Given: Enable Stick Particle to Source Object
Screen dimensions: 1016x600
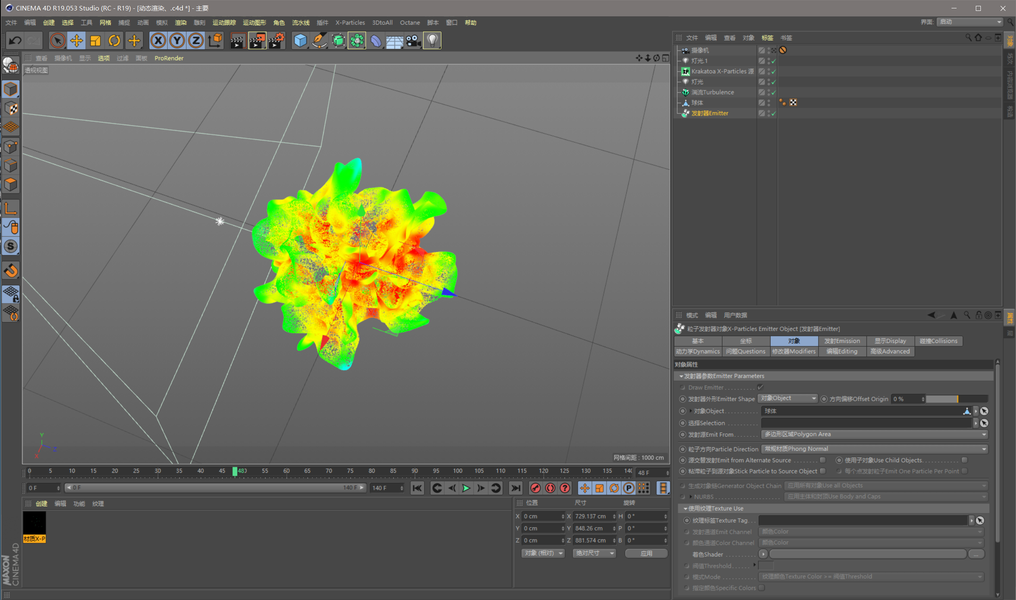Looking at the screenshot, I should tap(822, 471).
